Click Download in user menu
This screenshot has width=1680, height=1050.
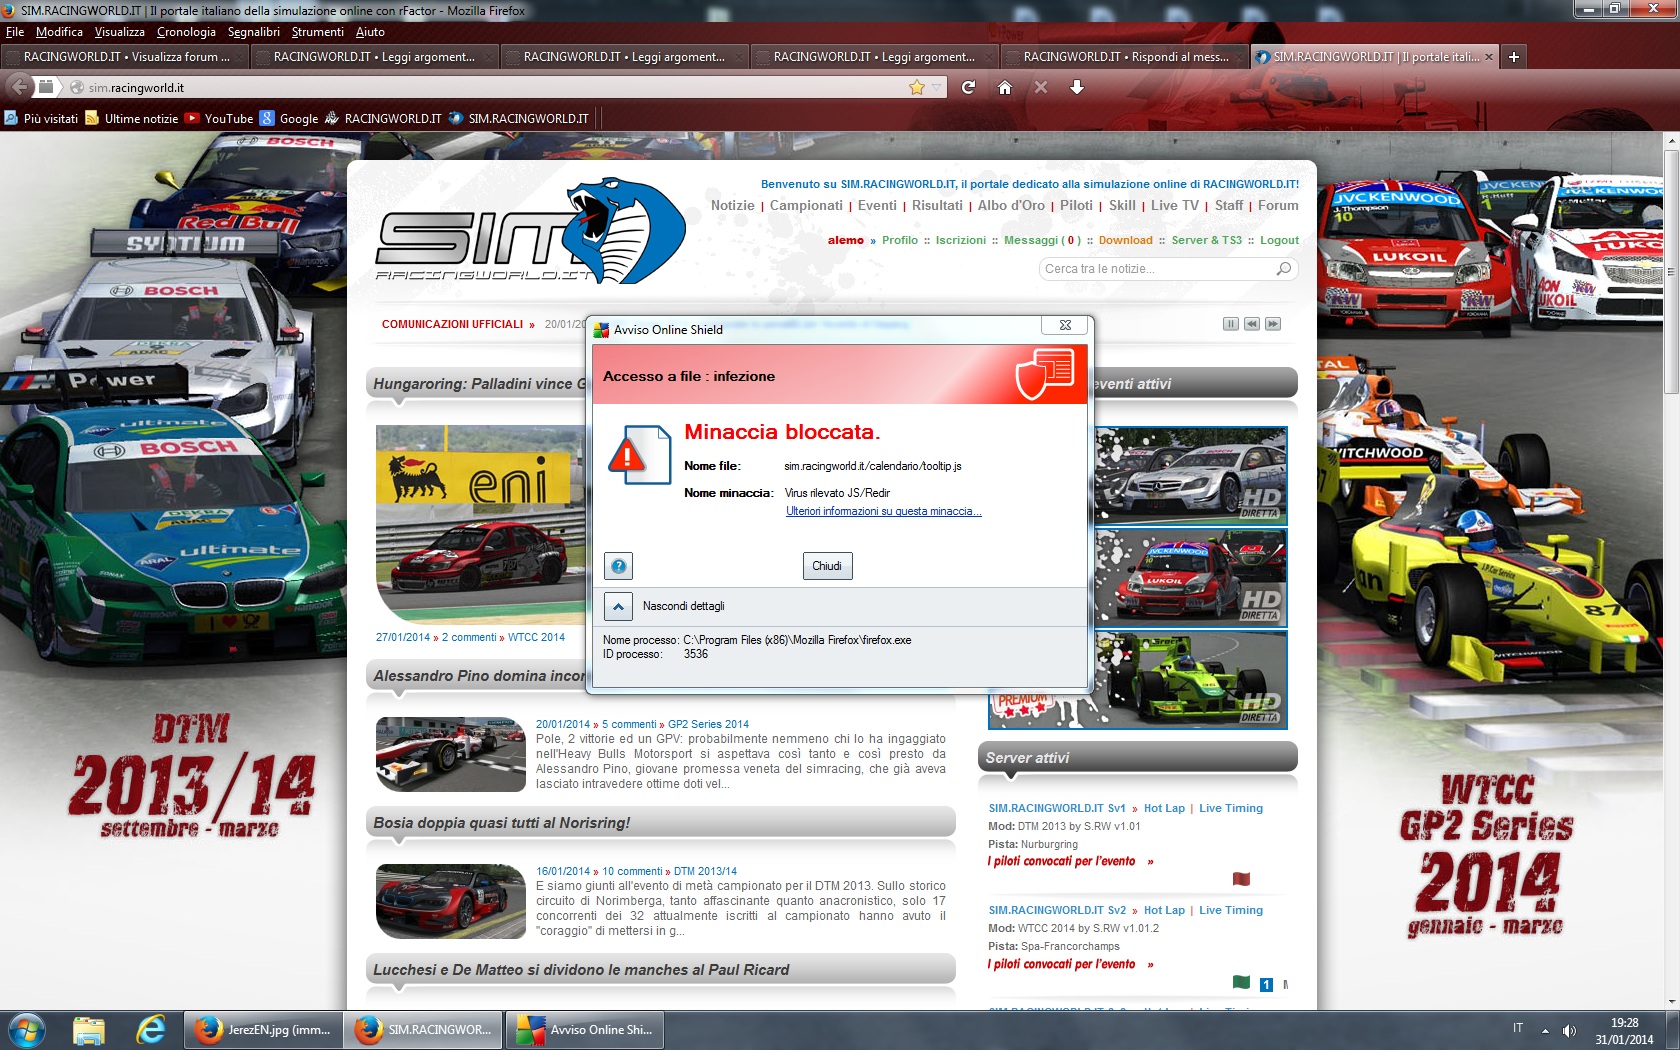[1125, 240]
